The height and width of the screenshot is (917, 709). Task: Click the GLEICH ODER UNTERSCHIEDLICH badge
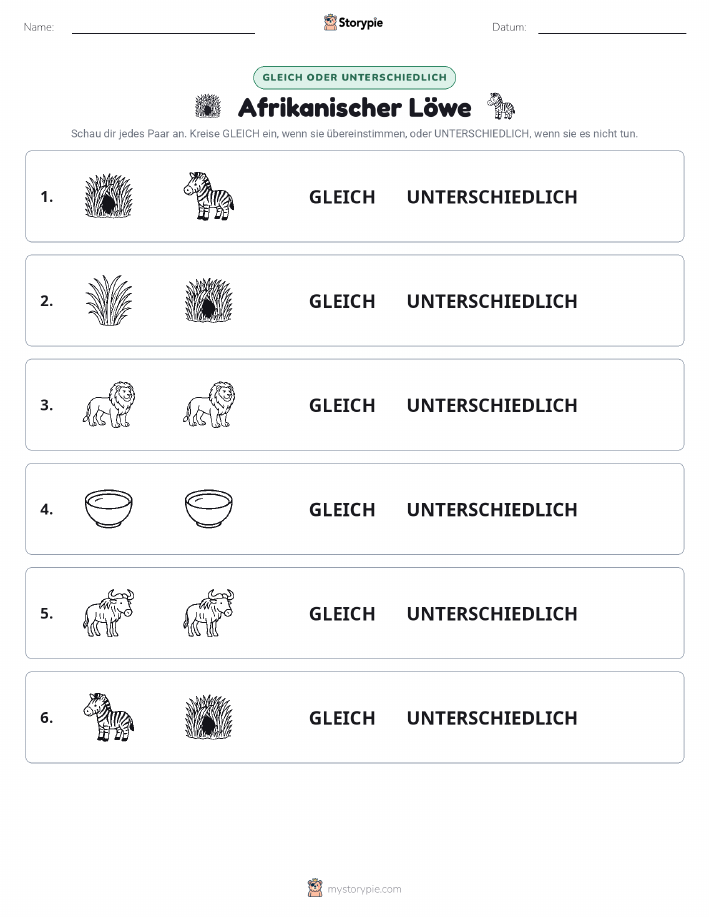pos(354,77)
